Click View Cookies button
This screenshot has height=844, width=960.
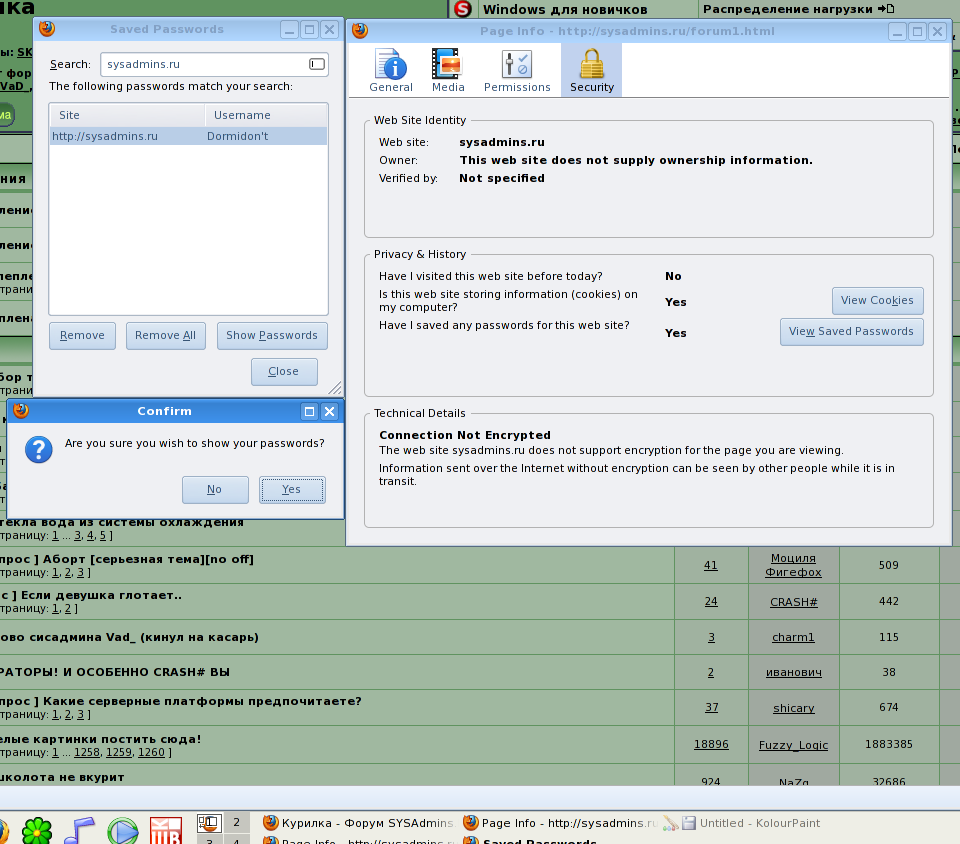pyautogui.click(x=877, y=301)
